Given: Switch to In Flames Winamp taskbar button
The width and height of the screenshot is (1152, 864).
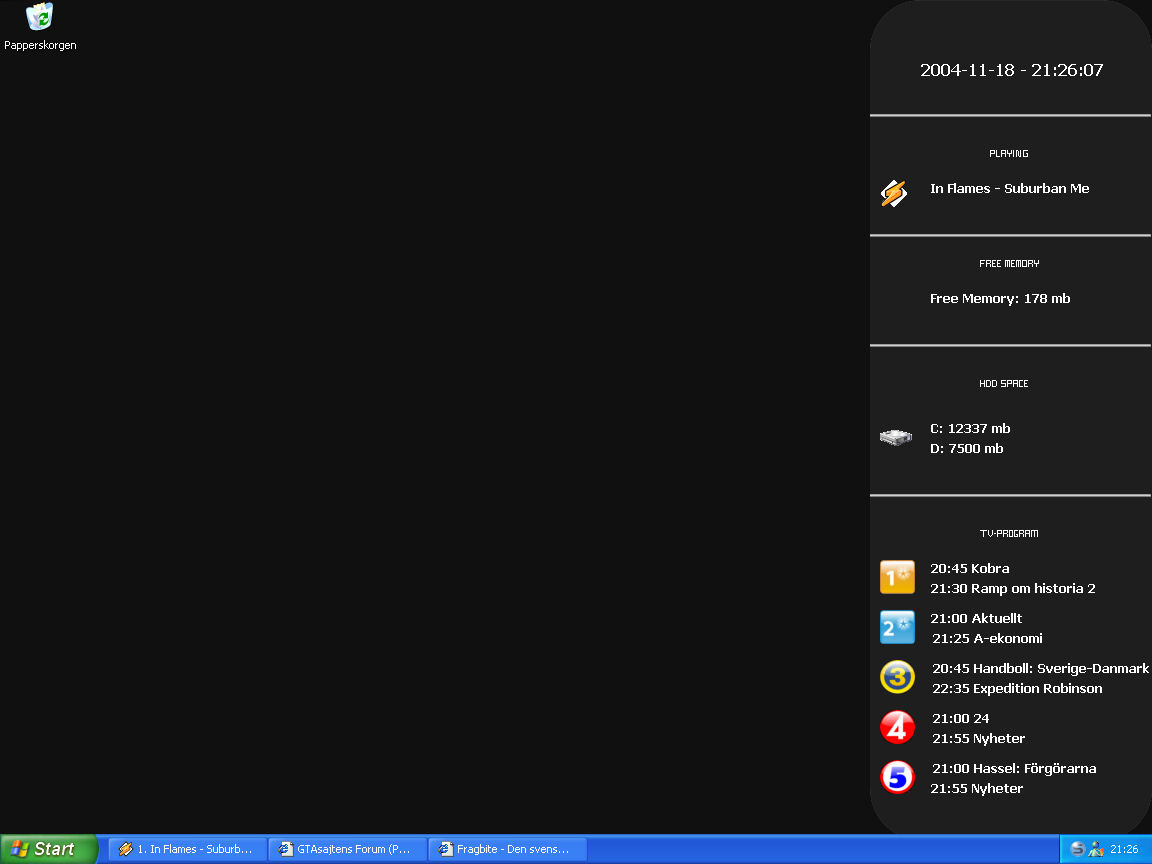Looking at the screenshot, I should 187,849.
